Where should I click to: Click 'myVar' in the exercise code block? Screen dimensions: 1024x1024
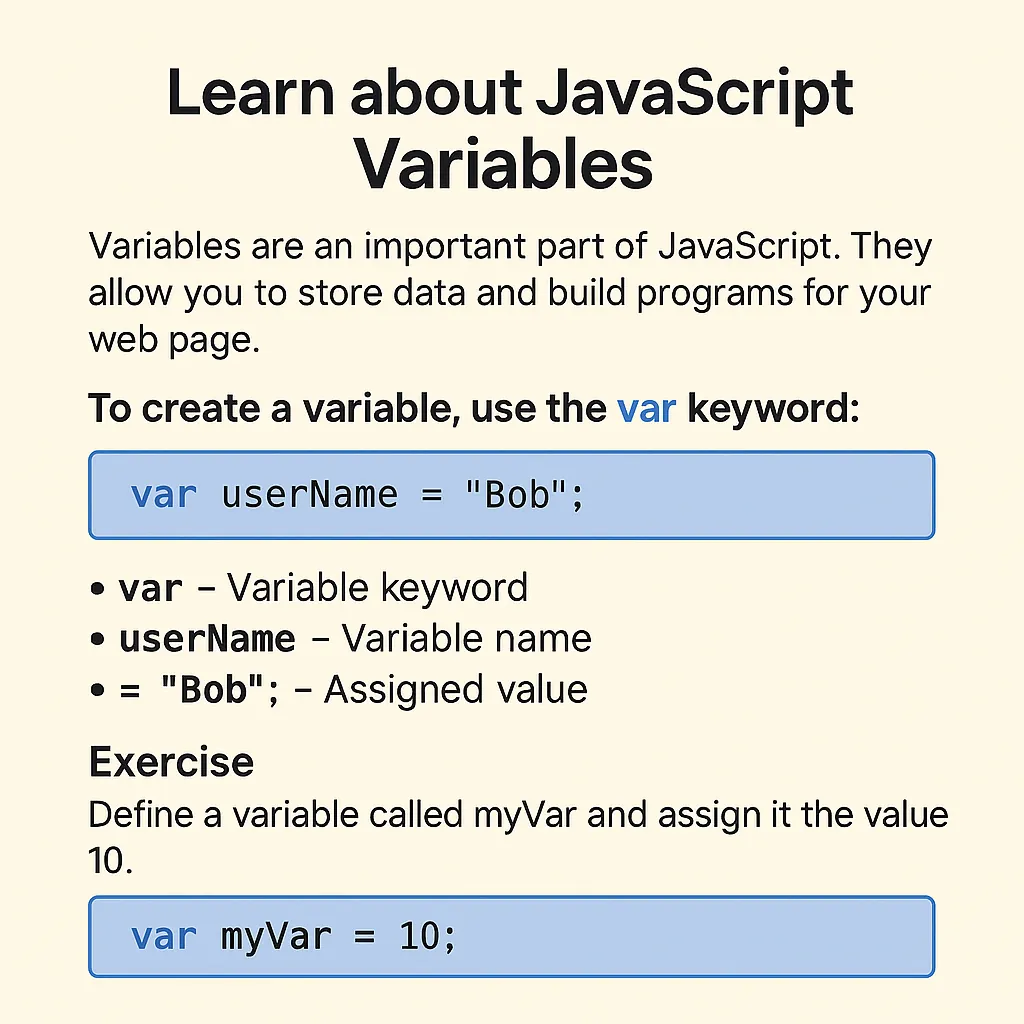click(x=276, y=936)
